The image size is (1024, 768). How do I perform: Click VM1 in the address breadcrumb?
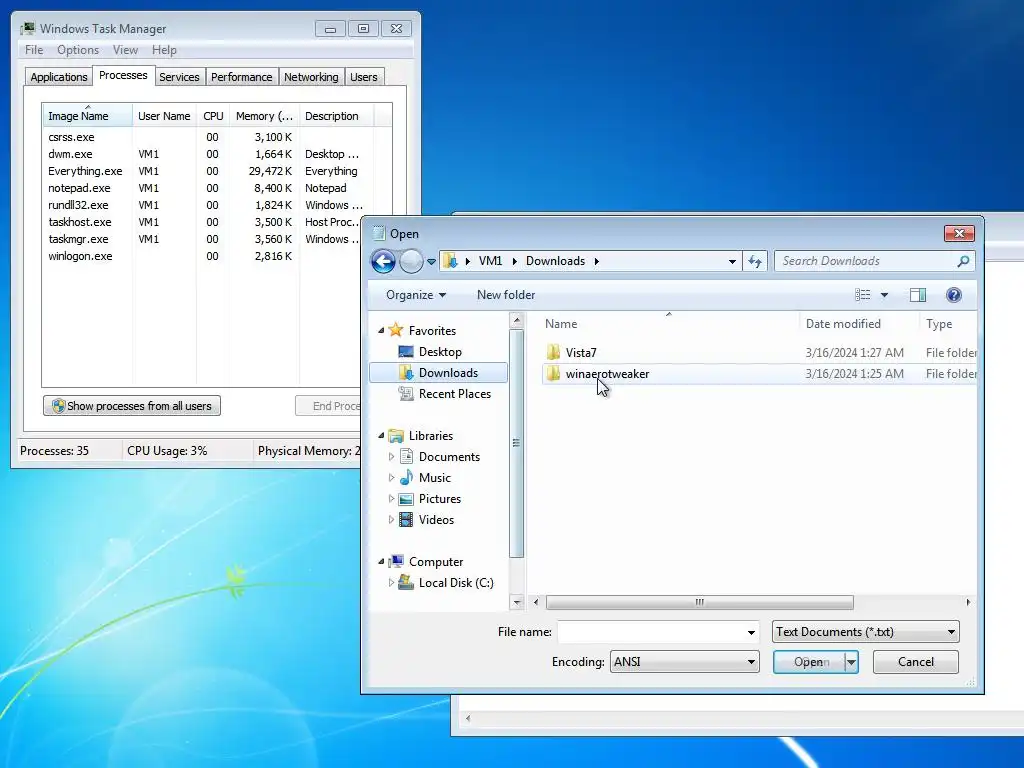pyautogui.click(x=490, y=261)
